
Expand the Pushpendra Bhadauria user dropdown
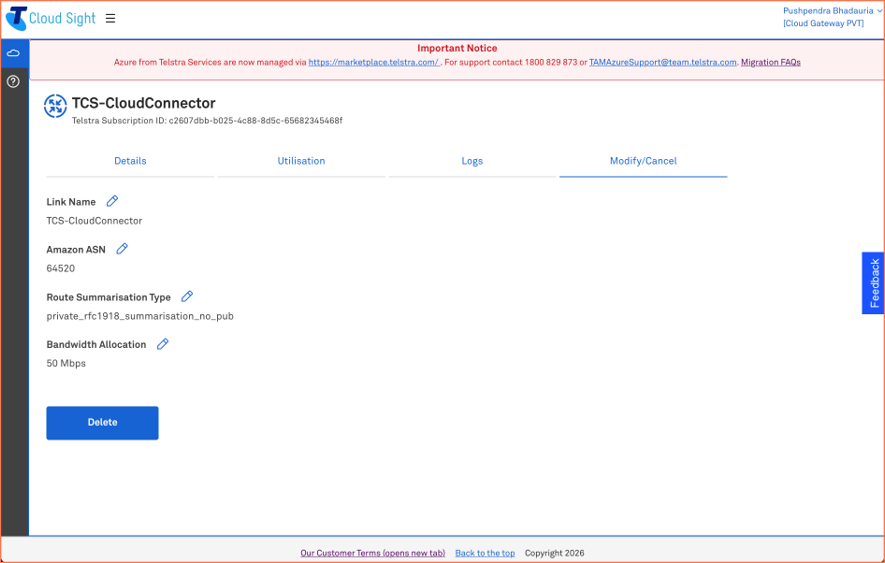pos(832,11)
